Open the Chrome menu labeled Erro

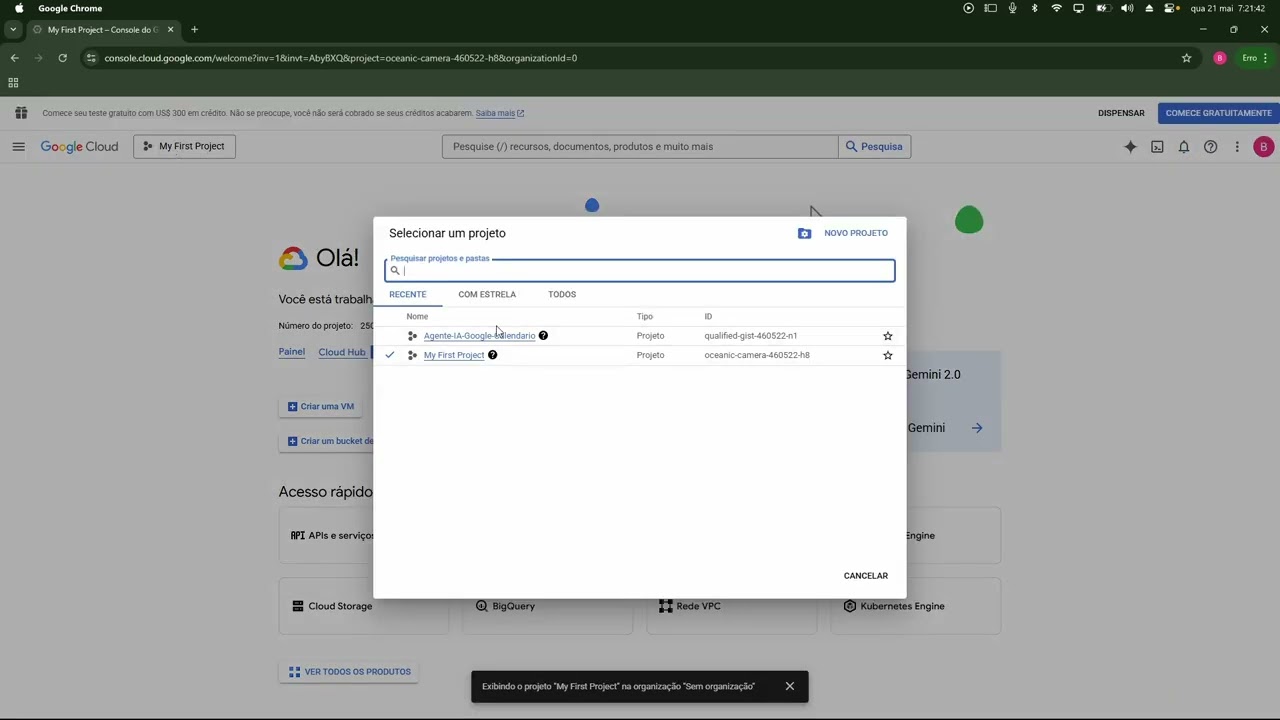[1255, 58]
